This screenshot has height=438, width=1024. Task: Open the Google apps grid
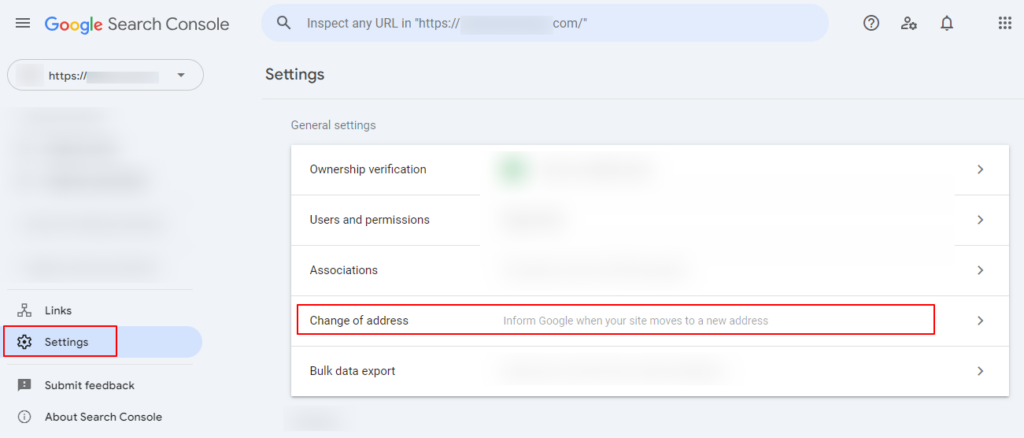point(1004,23)
